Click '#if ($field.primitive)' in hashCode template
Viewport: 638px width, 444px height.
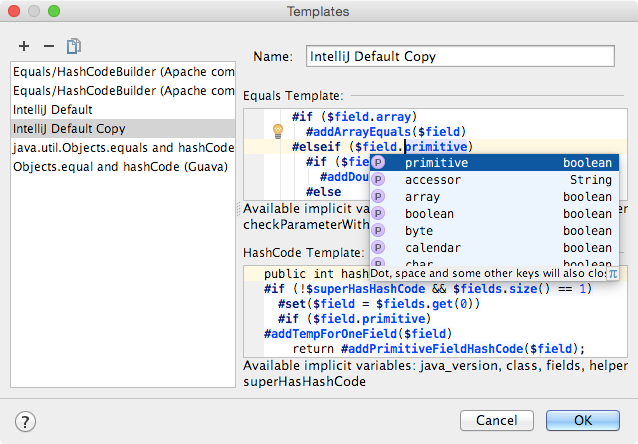(x=354, y=319)
